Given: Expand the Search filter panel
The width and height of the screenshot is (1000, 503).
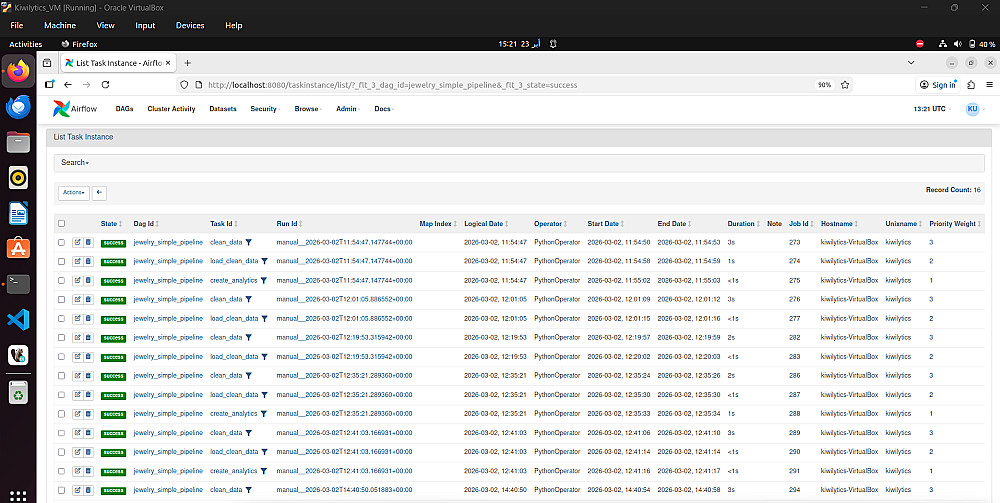Looking at the screenshot, I should coord(75,163).
